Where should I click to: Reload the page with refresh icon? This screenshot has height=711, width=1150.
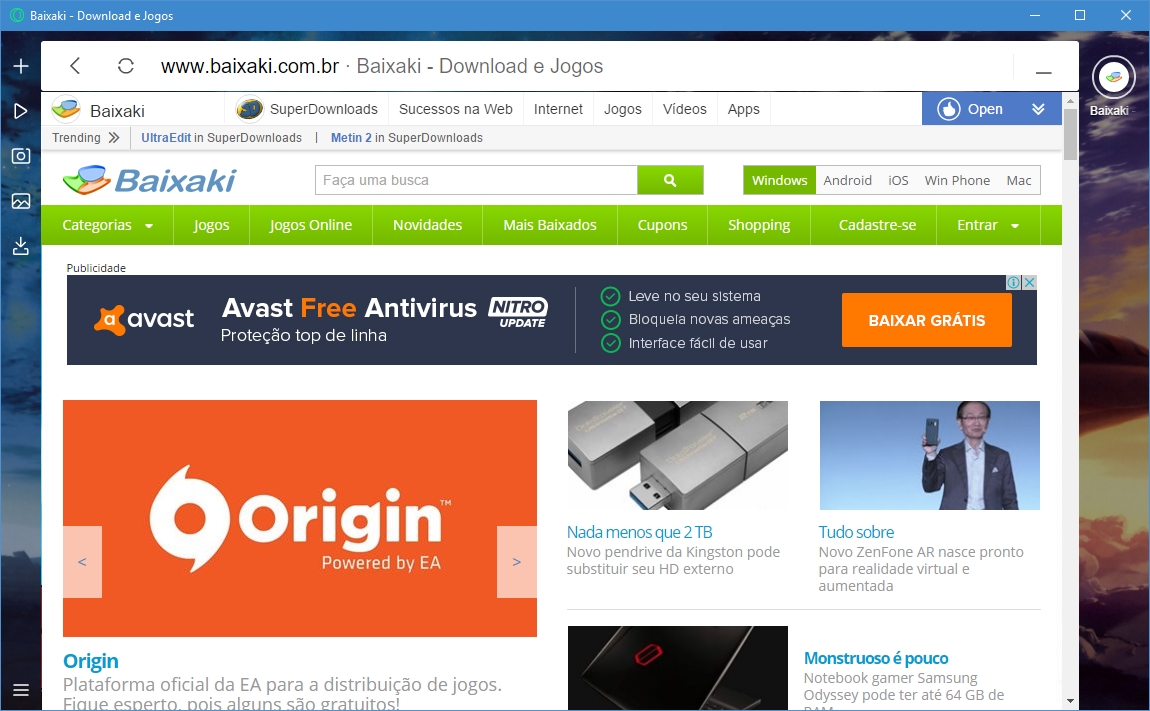click(125, 66)
